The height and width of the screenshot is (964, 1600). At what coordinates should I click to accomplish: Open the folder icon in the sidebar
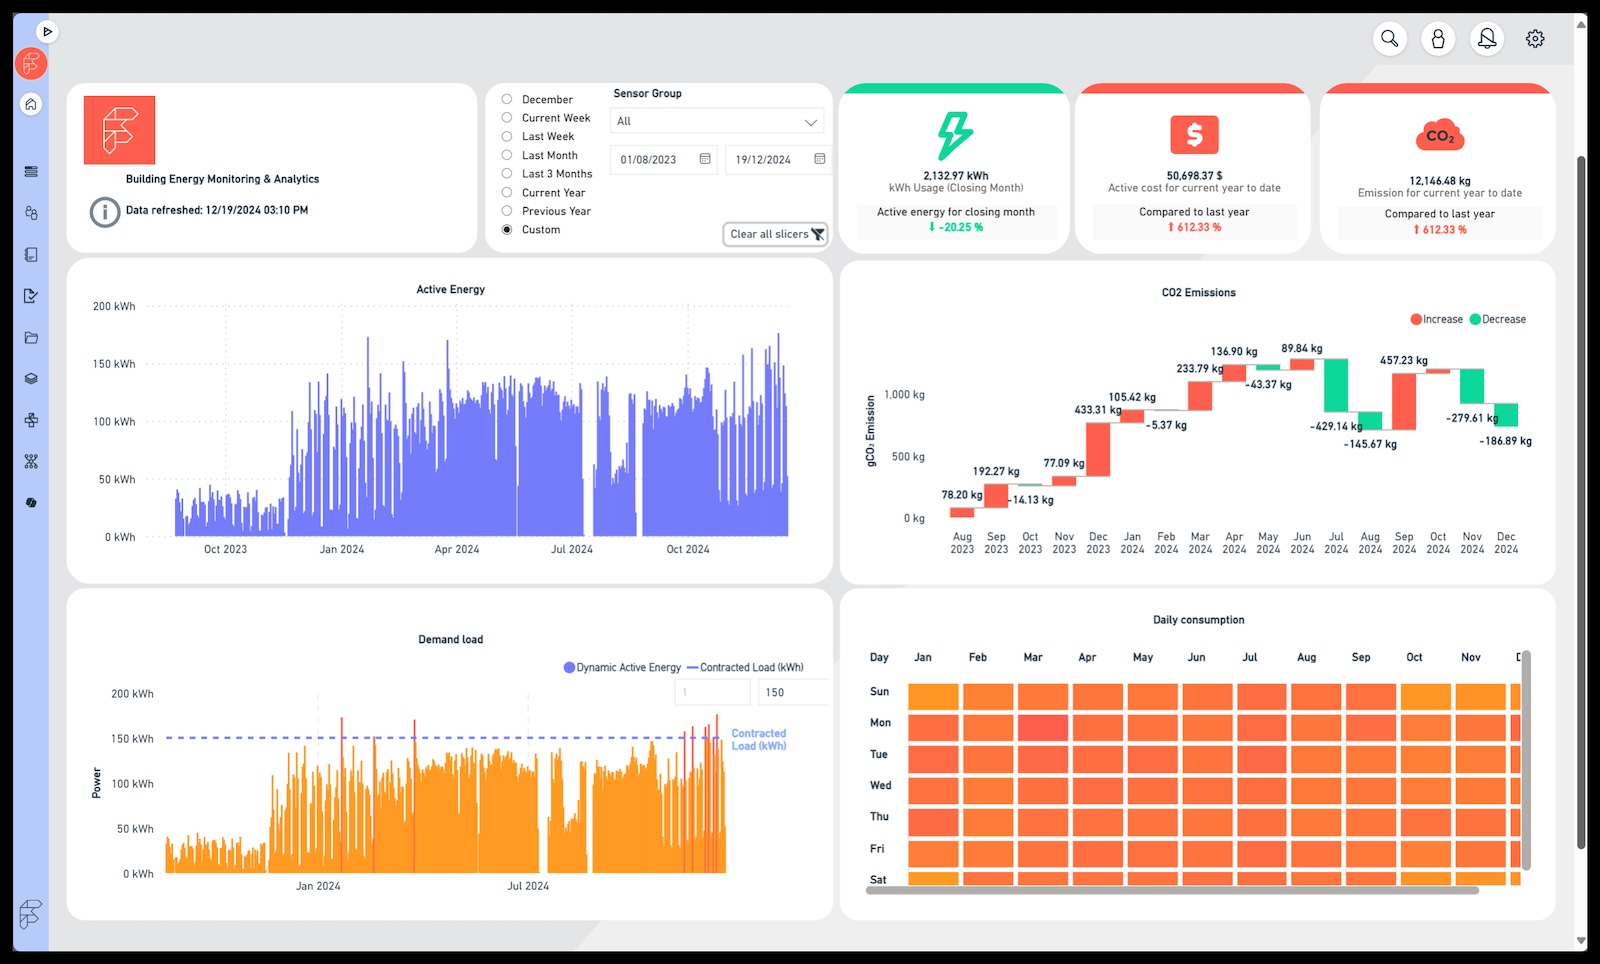click(x=31, y=338)
